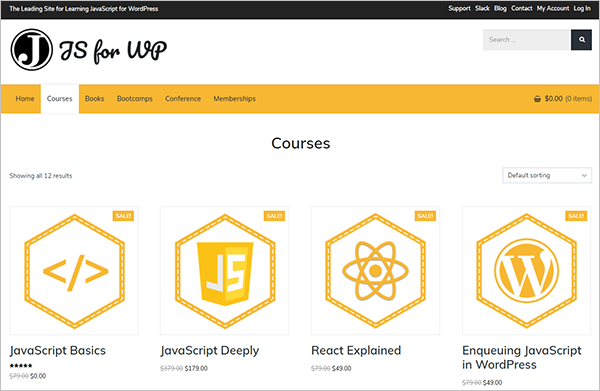Open the Enqueuing JavaScript WordPress logo image

[x=526, y=271]
